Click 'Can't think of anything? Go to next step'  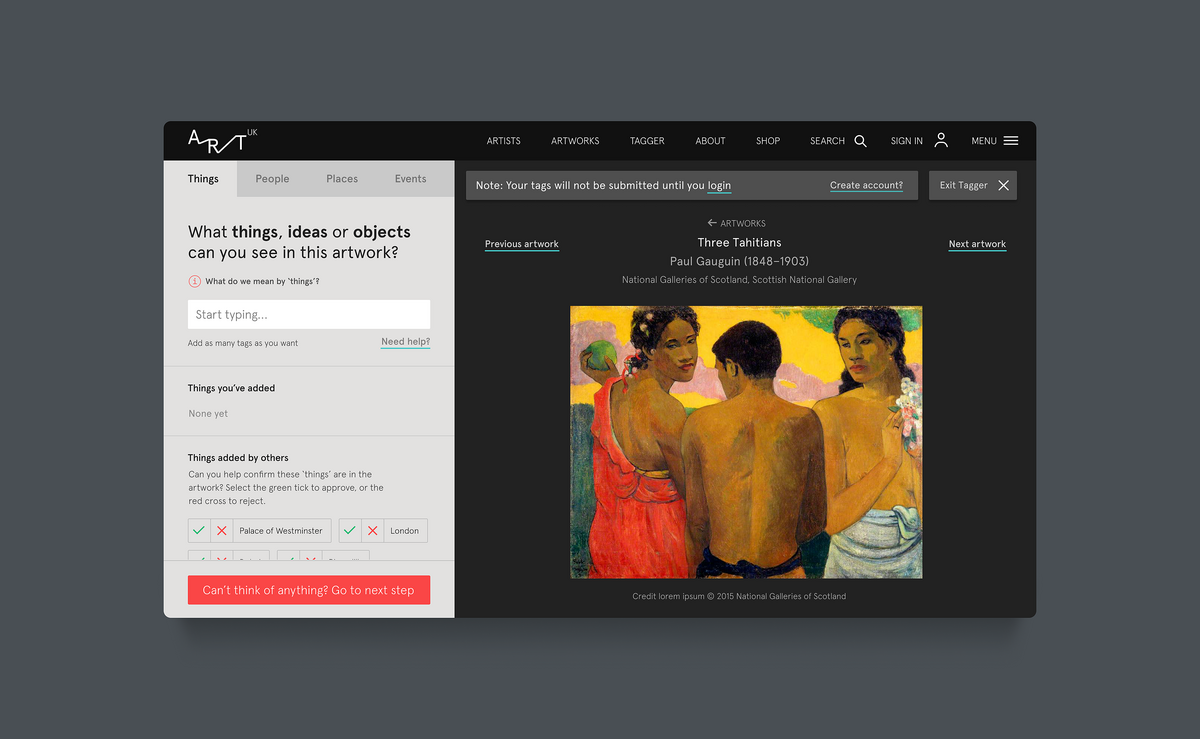pos(308,590)
